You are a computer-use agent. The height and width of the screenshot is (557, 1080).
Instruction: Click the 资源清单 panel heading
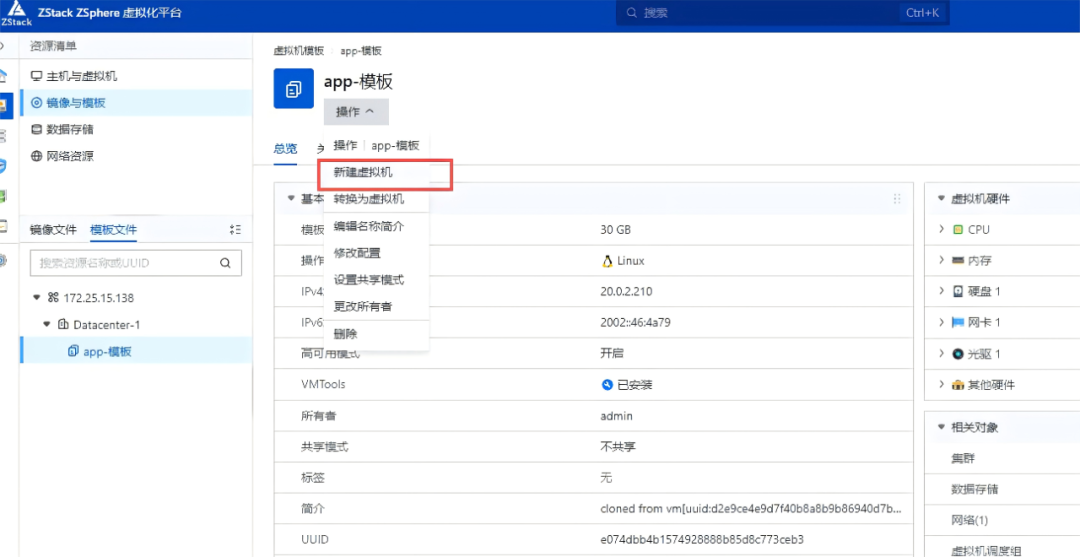coord(53,46)
